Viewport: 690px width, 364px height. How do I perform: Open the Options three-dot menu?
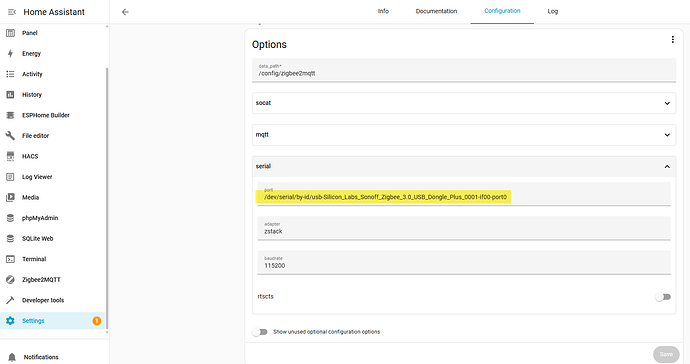[672, 40]
